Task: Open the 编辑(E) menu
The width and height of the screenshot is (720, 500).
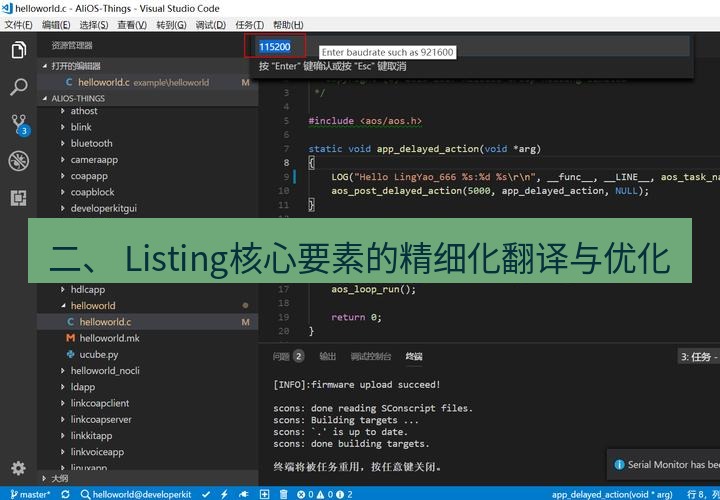Action: click(x=56, y=25)
